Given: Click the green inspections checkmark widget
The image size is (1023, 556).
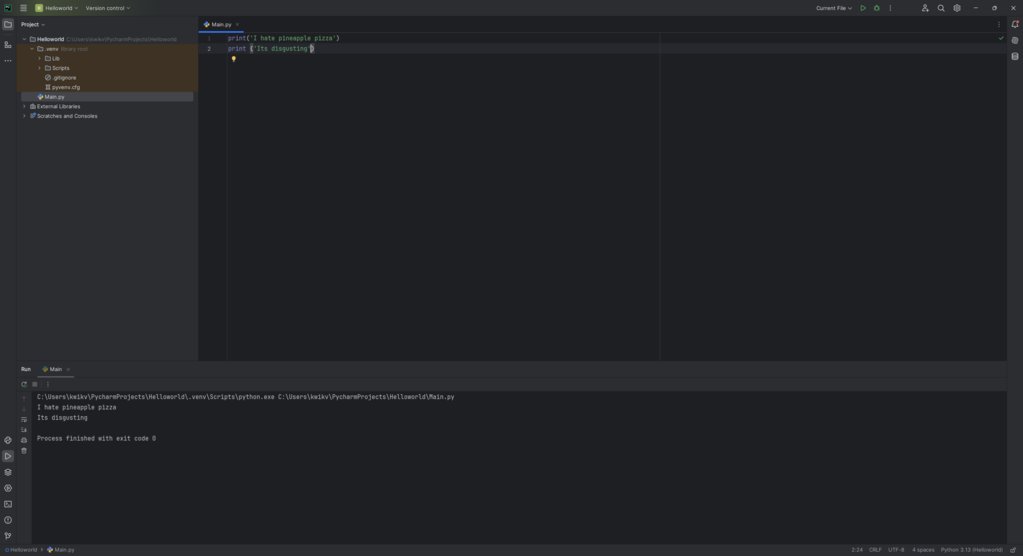Looking at the screenshot, I should coord(1001,38).
